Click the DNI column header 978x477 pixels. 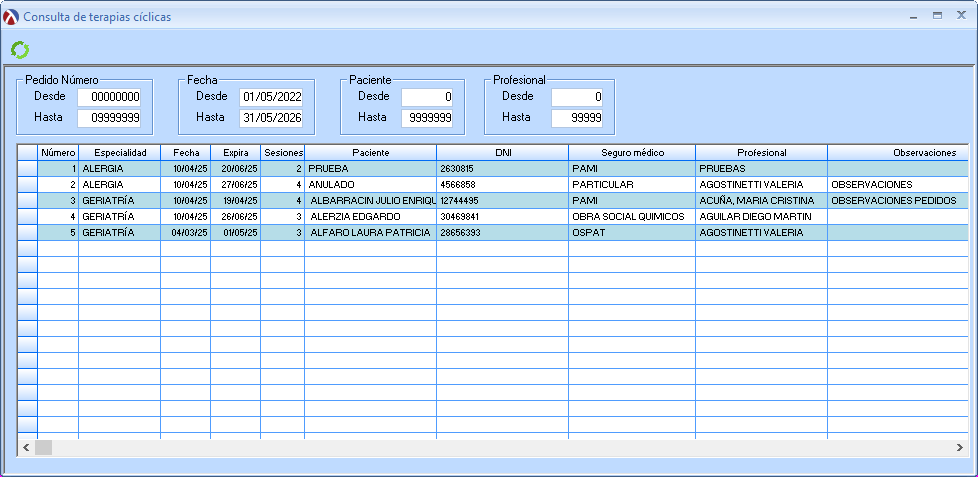click(x=503, y=153)
